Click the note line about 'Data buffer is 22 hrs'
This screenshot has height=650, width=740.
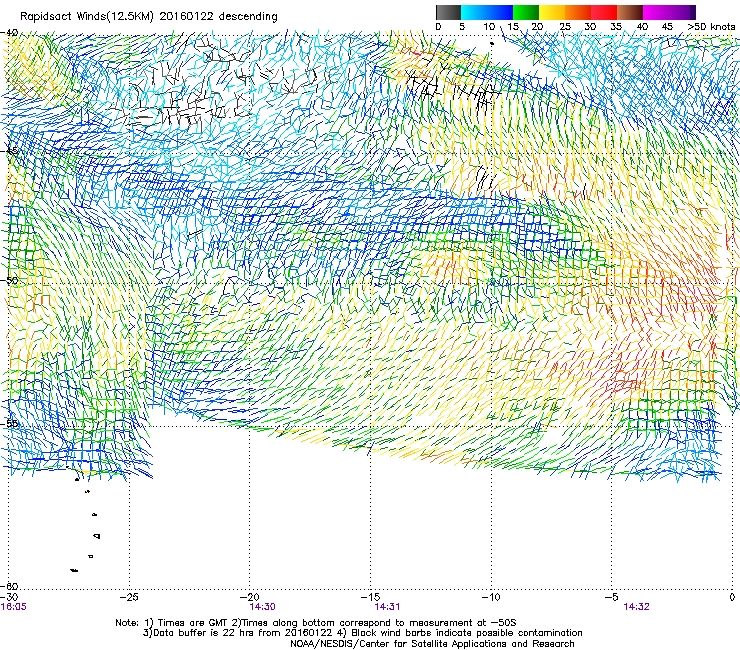(362, 633)
